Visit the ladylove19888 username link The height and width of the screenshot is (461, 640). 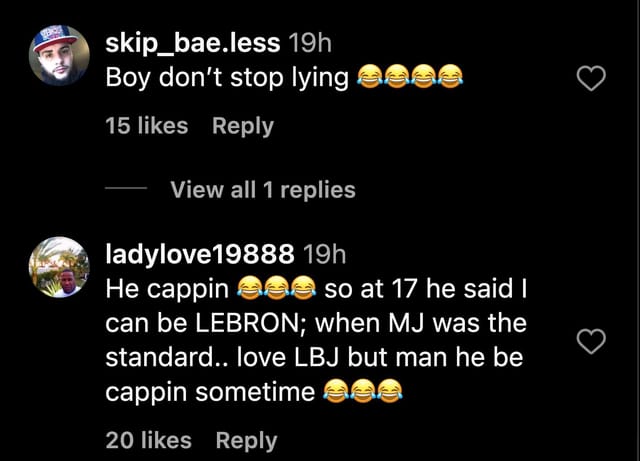(x=200, y=254)
